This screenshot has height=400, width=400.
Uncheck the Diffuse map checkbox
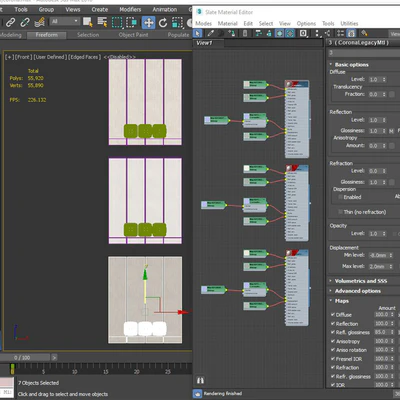[333, 314]
